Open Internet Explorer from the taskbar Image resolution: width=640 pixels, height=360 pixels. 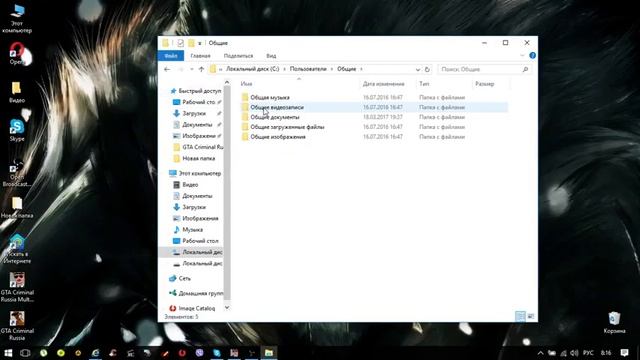coord(95,353)
